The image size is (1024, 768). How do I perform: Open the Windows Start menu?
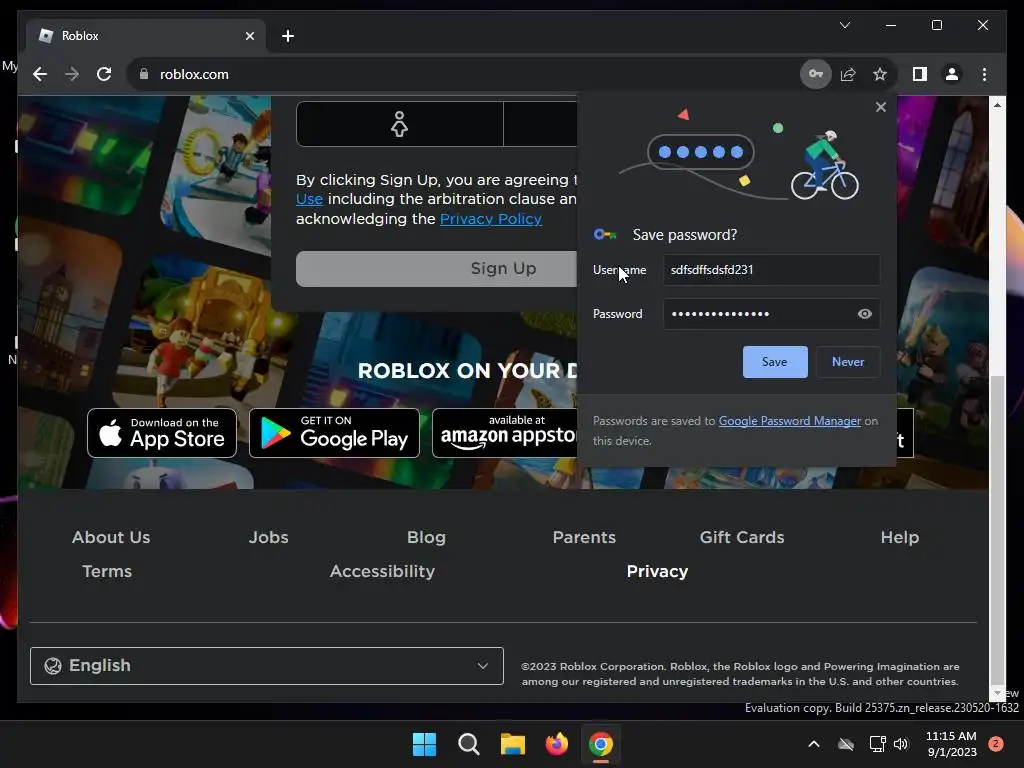tap(424, 744)
